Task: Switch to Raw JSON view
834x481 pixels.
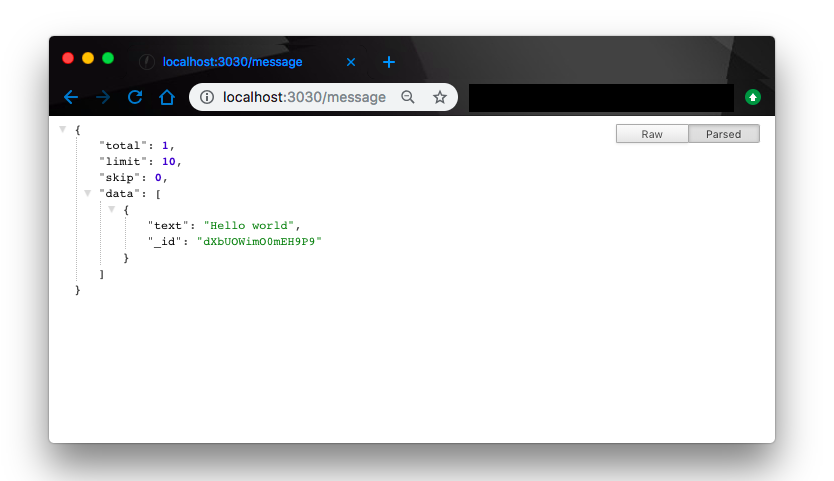Action: (652, 134)
